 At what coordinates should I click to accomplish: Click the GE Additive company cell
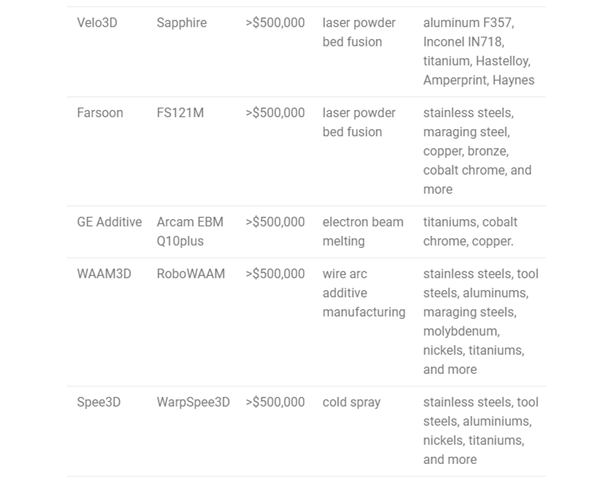point(109,222)
